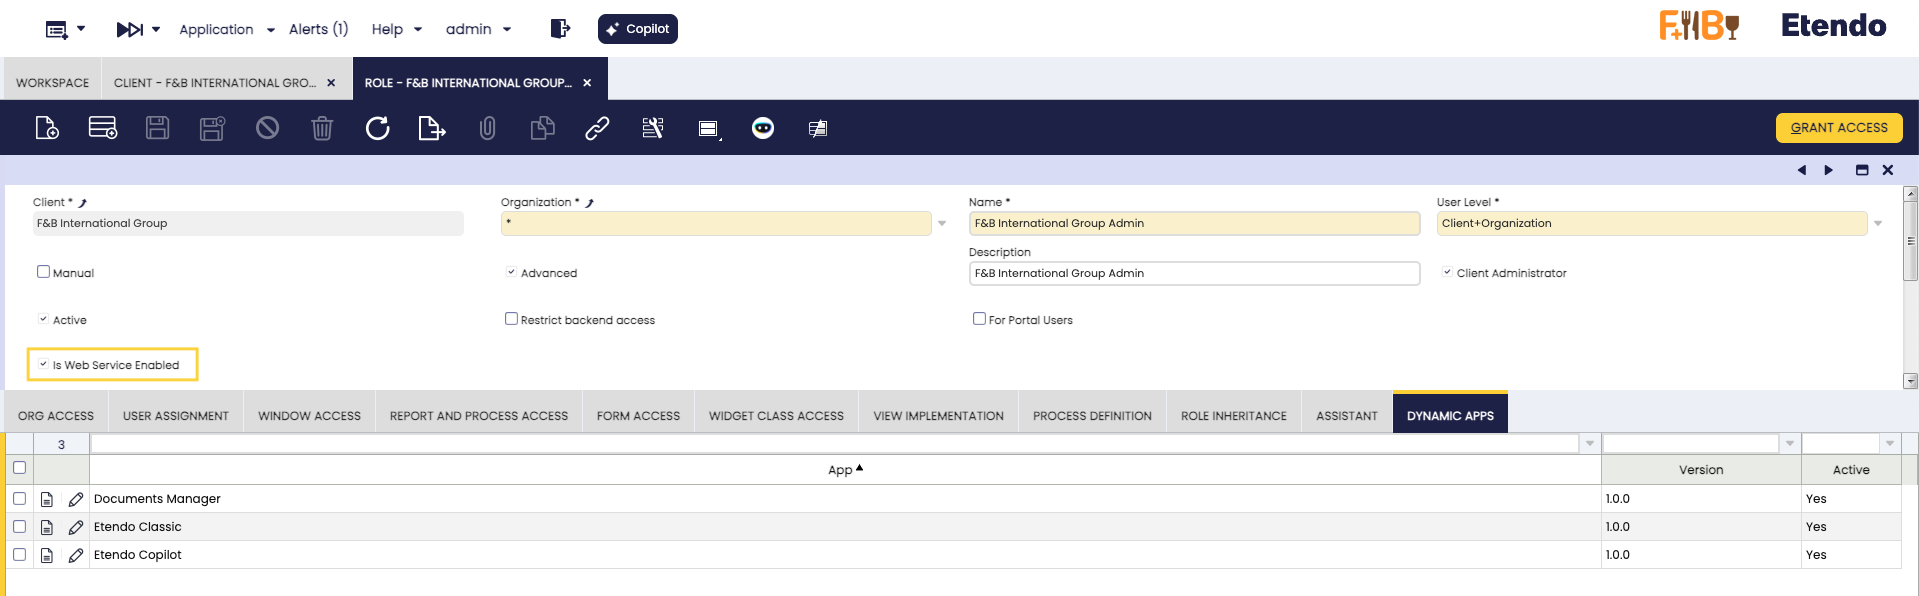The height and width of the screenshot is (596, 1919).
Task: Click the Copilot robot face toolbar icon
Action: (763, 128)
